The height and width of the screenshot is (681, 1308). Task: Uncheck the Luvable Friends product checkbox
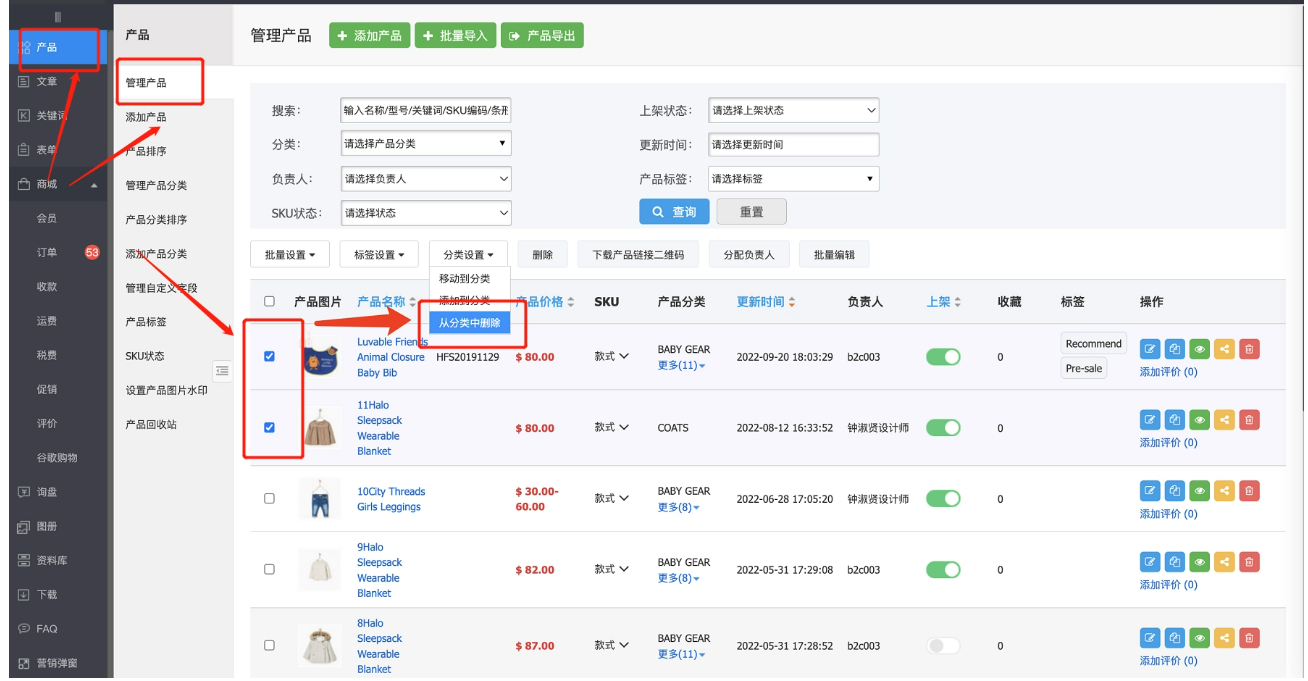(269, 357)
